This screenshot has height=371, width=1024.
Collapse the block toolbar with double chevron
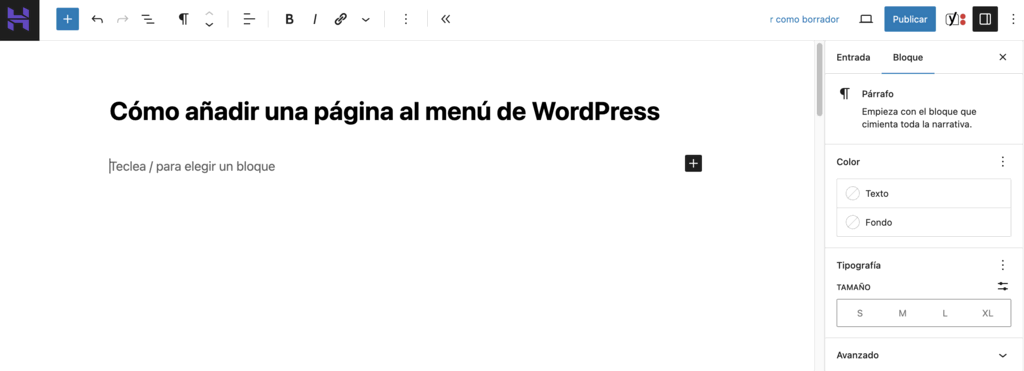tap(446, 20)
